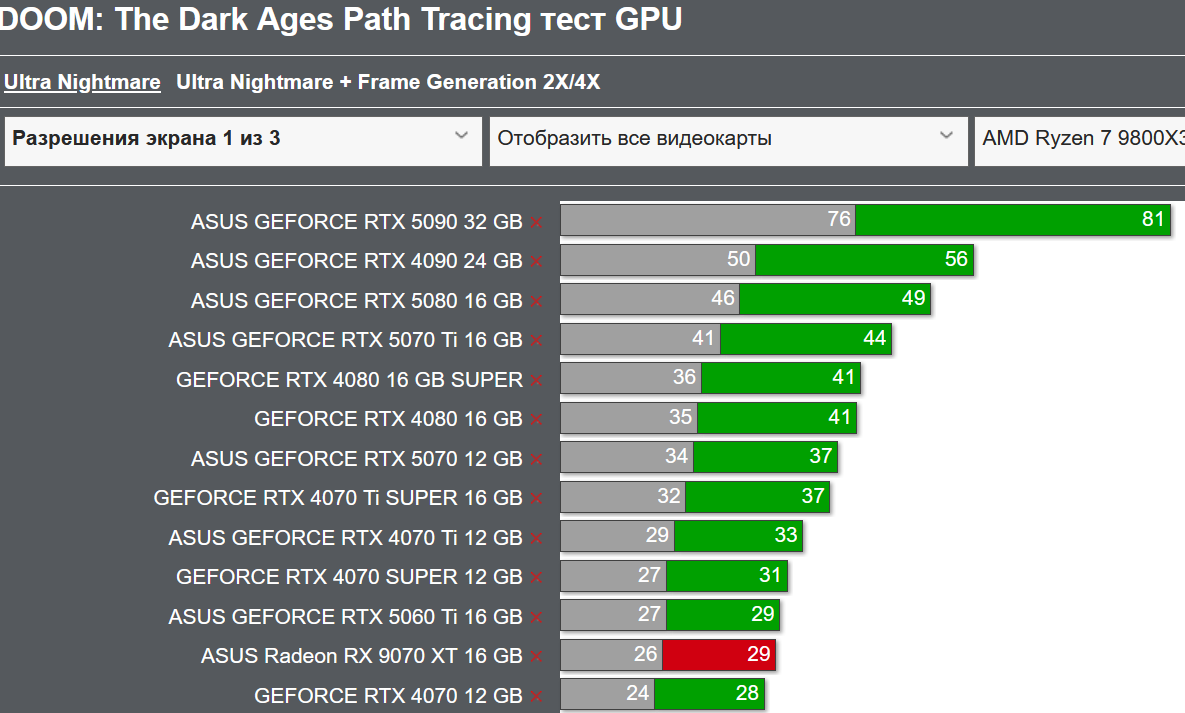This screenshot has width=1185, height=713.
Task: Click the ASUS GEFORCE RTX 5090 32 GB label
Action: pos(356,222)
